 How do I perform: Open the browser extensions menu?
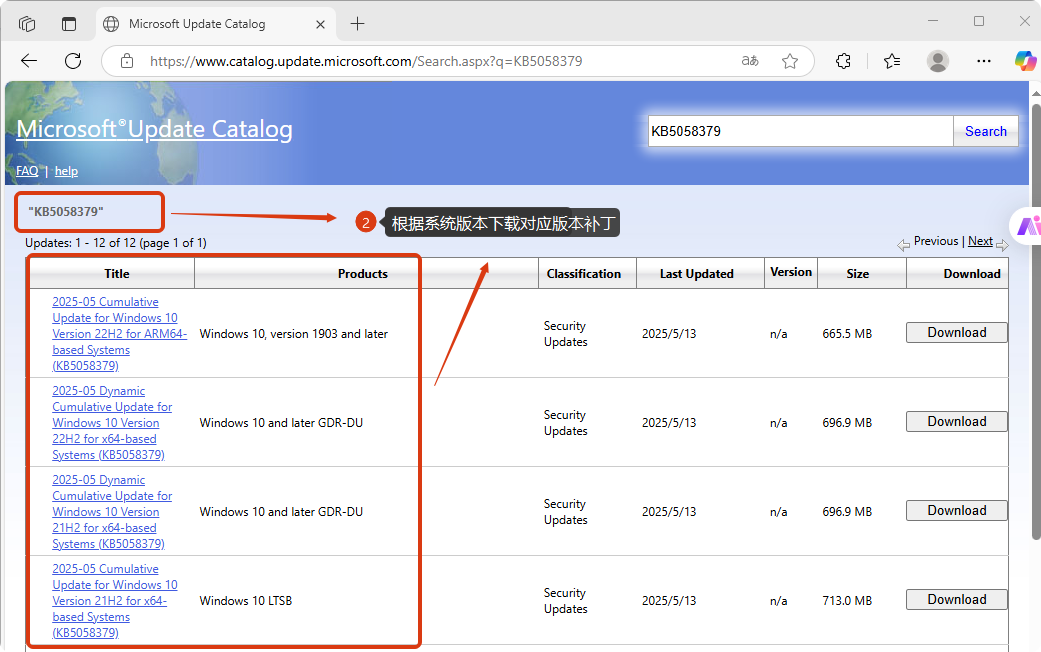(x=843, y=61)
